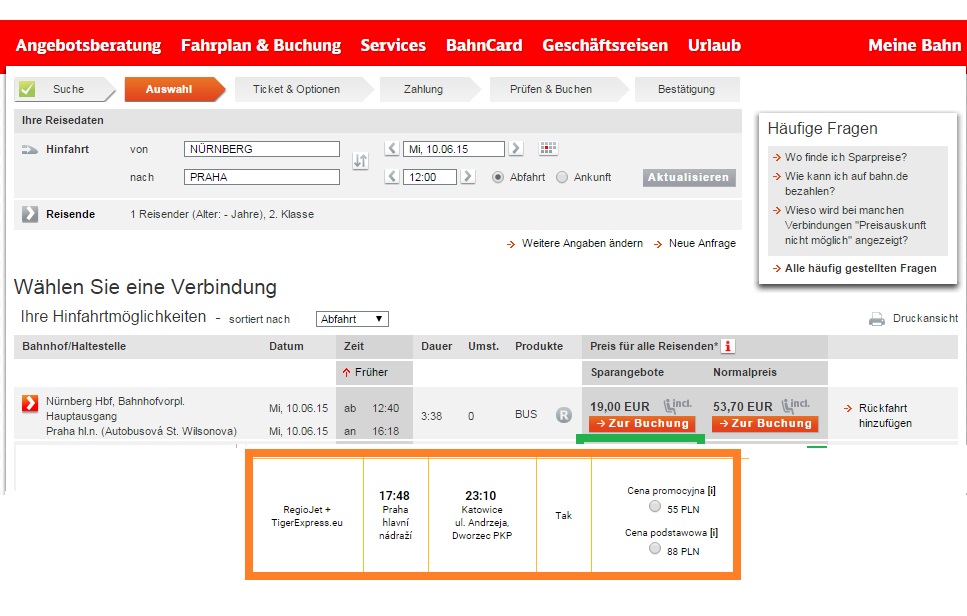This screenshot has width=967, height=616.
Task: Click the Tak cell in the orange table
Action: pyautogui.click(x=564, y=515)
